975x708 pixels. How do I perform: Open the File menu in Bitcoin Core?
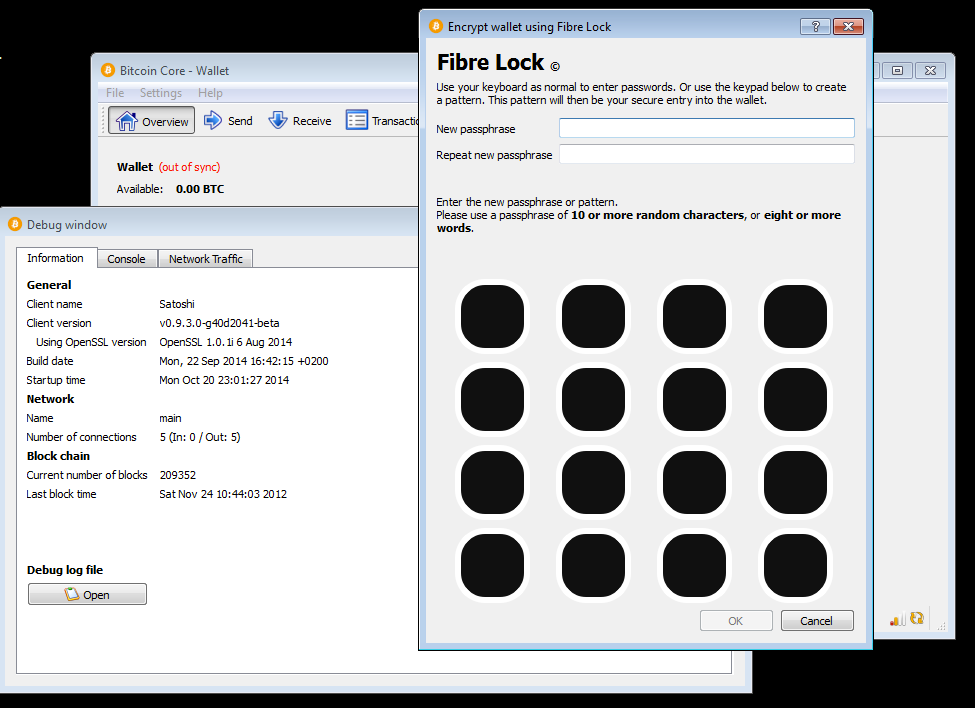(x=115, y=93)
